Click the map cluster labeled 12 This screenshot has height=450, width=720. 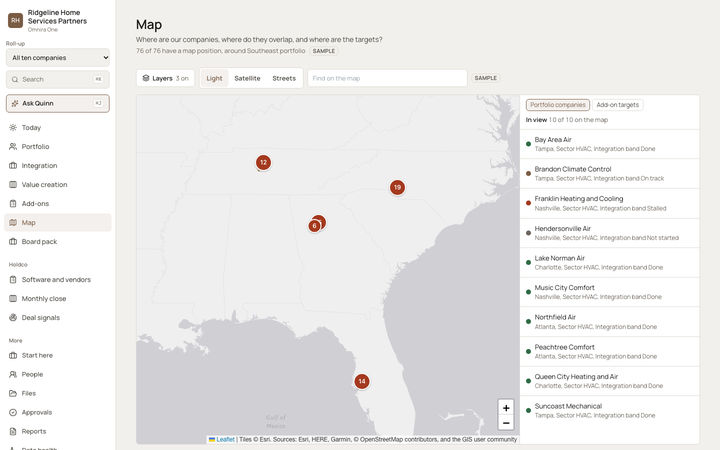(x=263, y=163)
